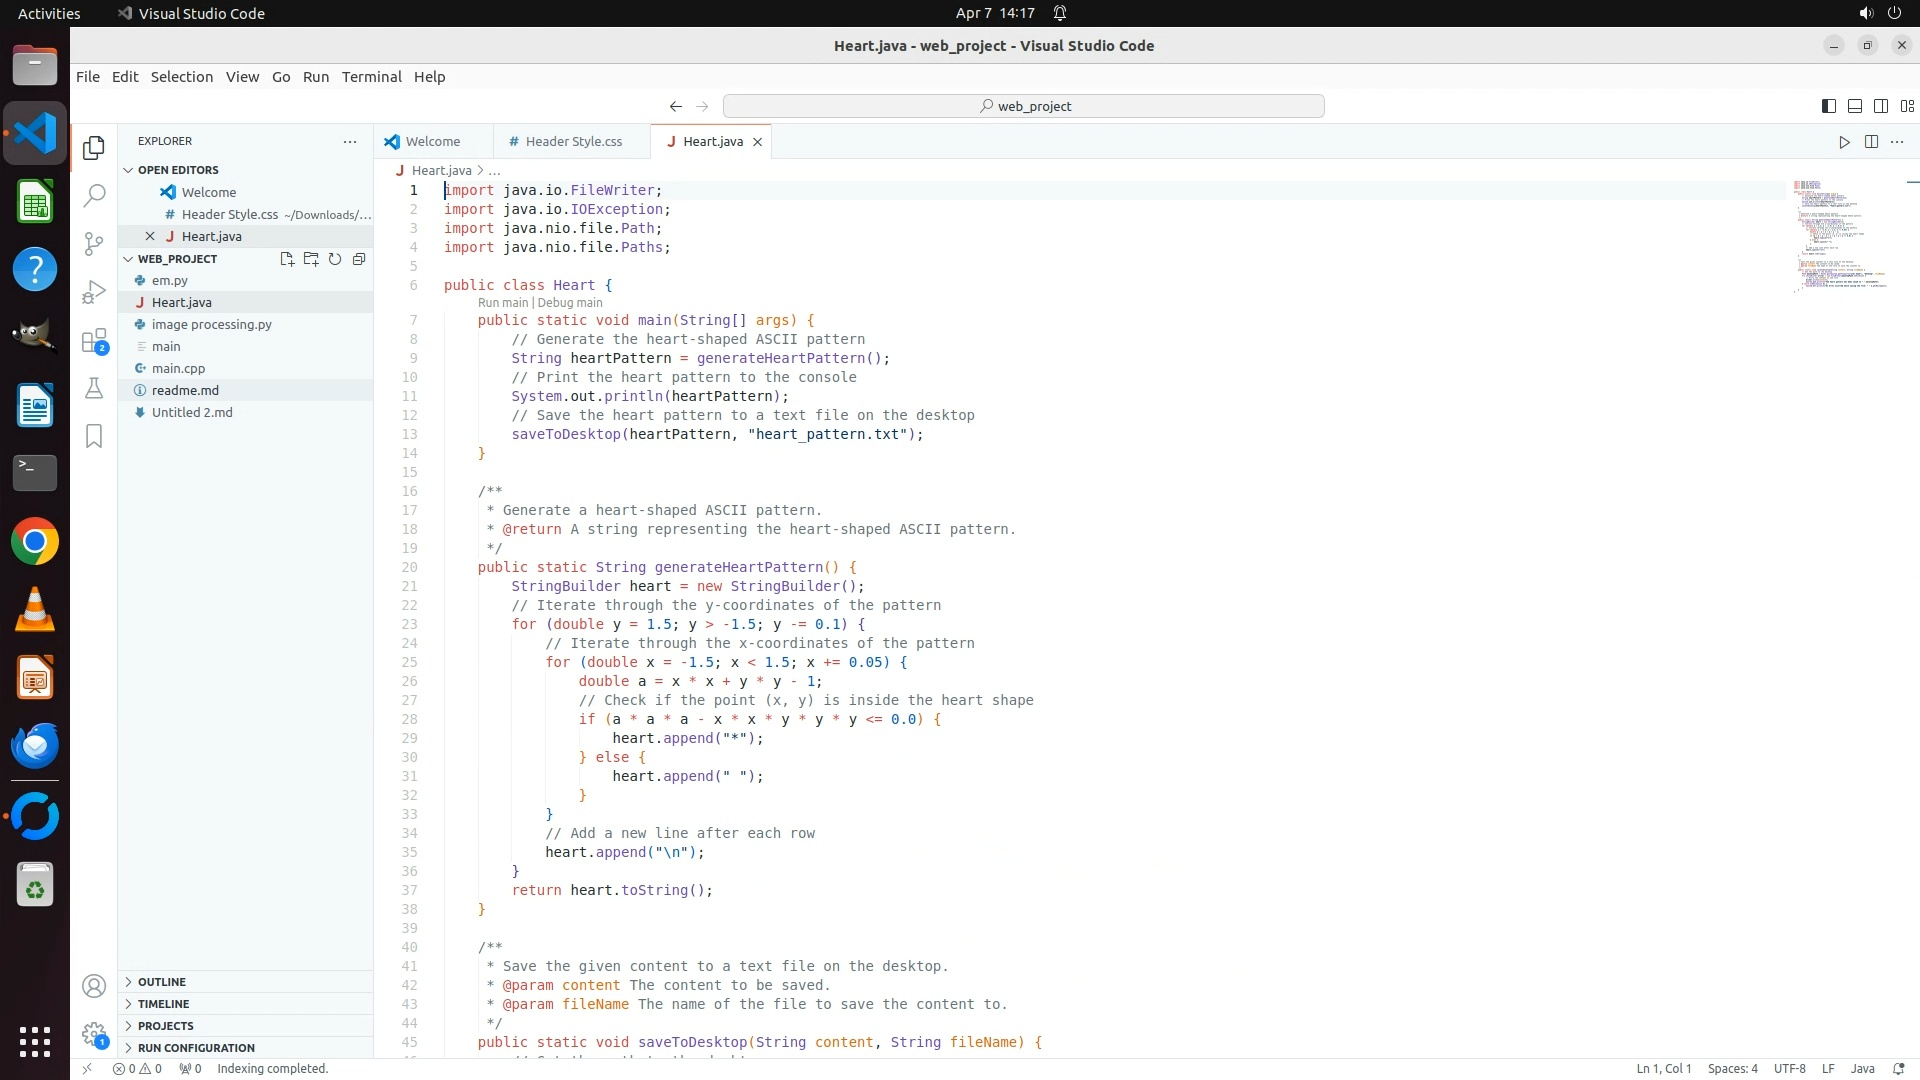Click the web_project command center search box
The height and width of the screenshot is (1080, 1920).
click(1023, 106)
